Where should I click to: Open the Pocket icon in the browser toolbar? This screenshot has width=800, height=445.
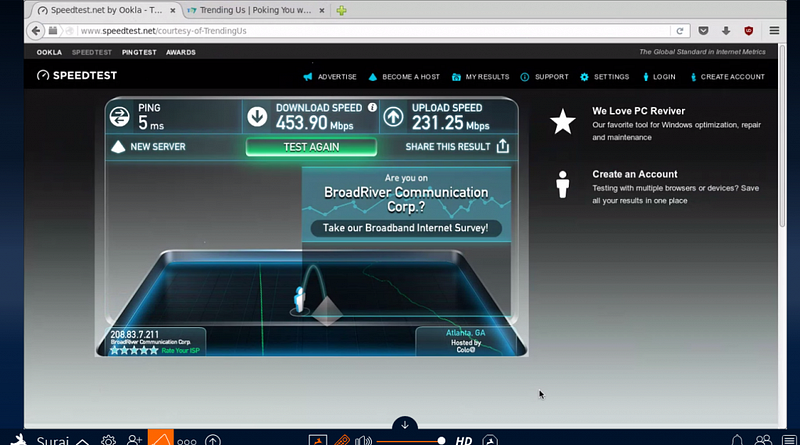point(704,31)
